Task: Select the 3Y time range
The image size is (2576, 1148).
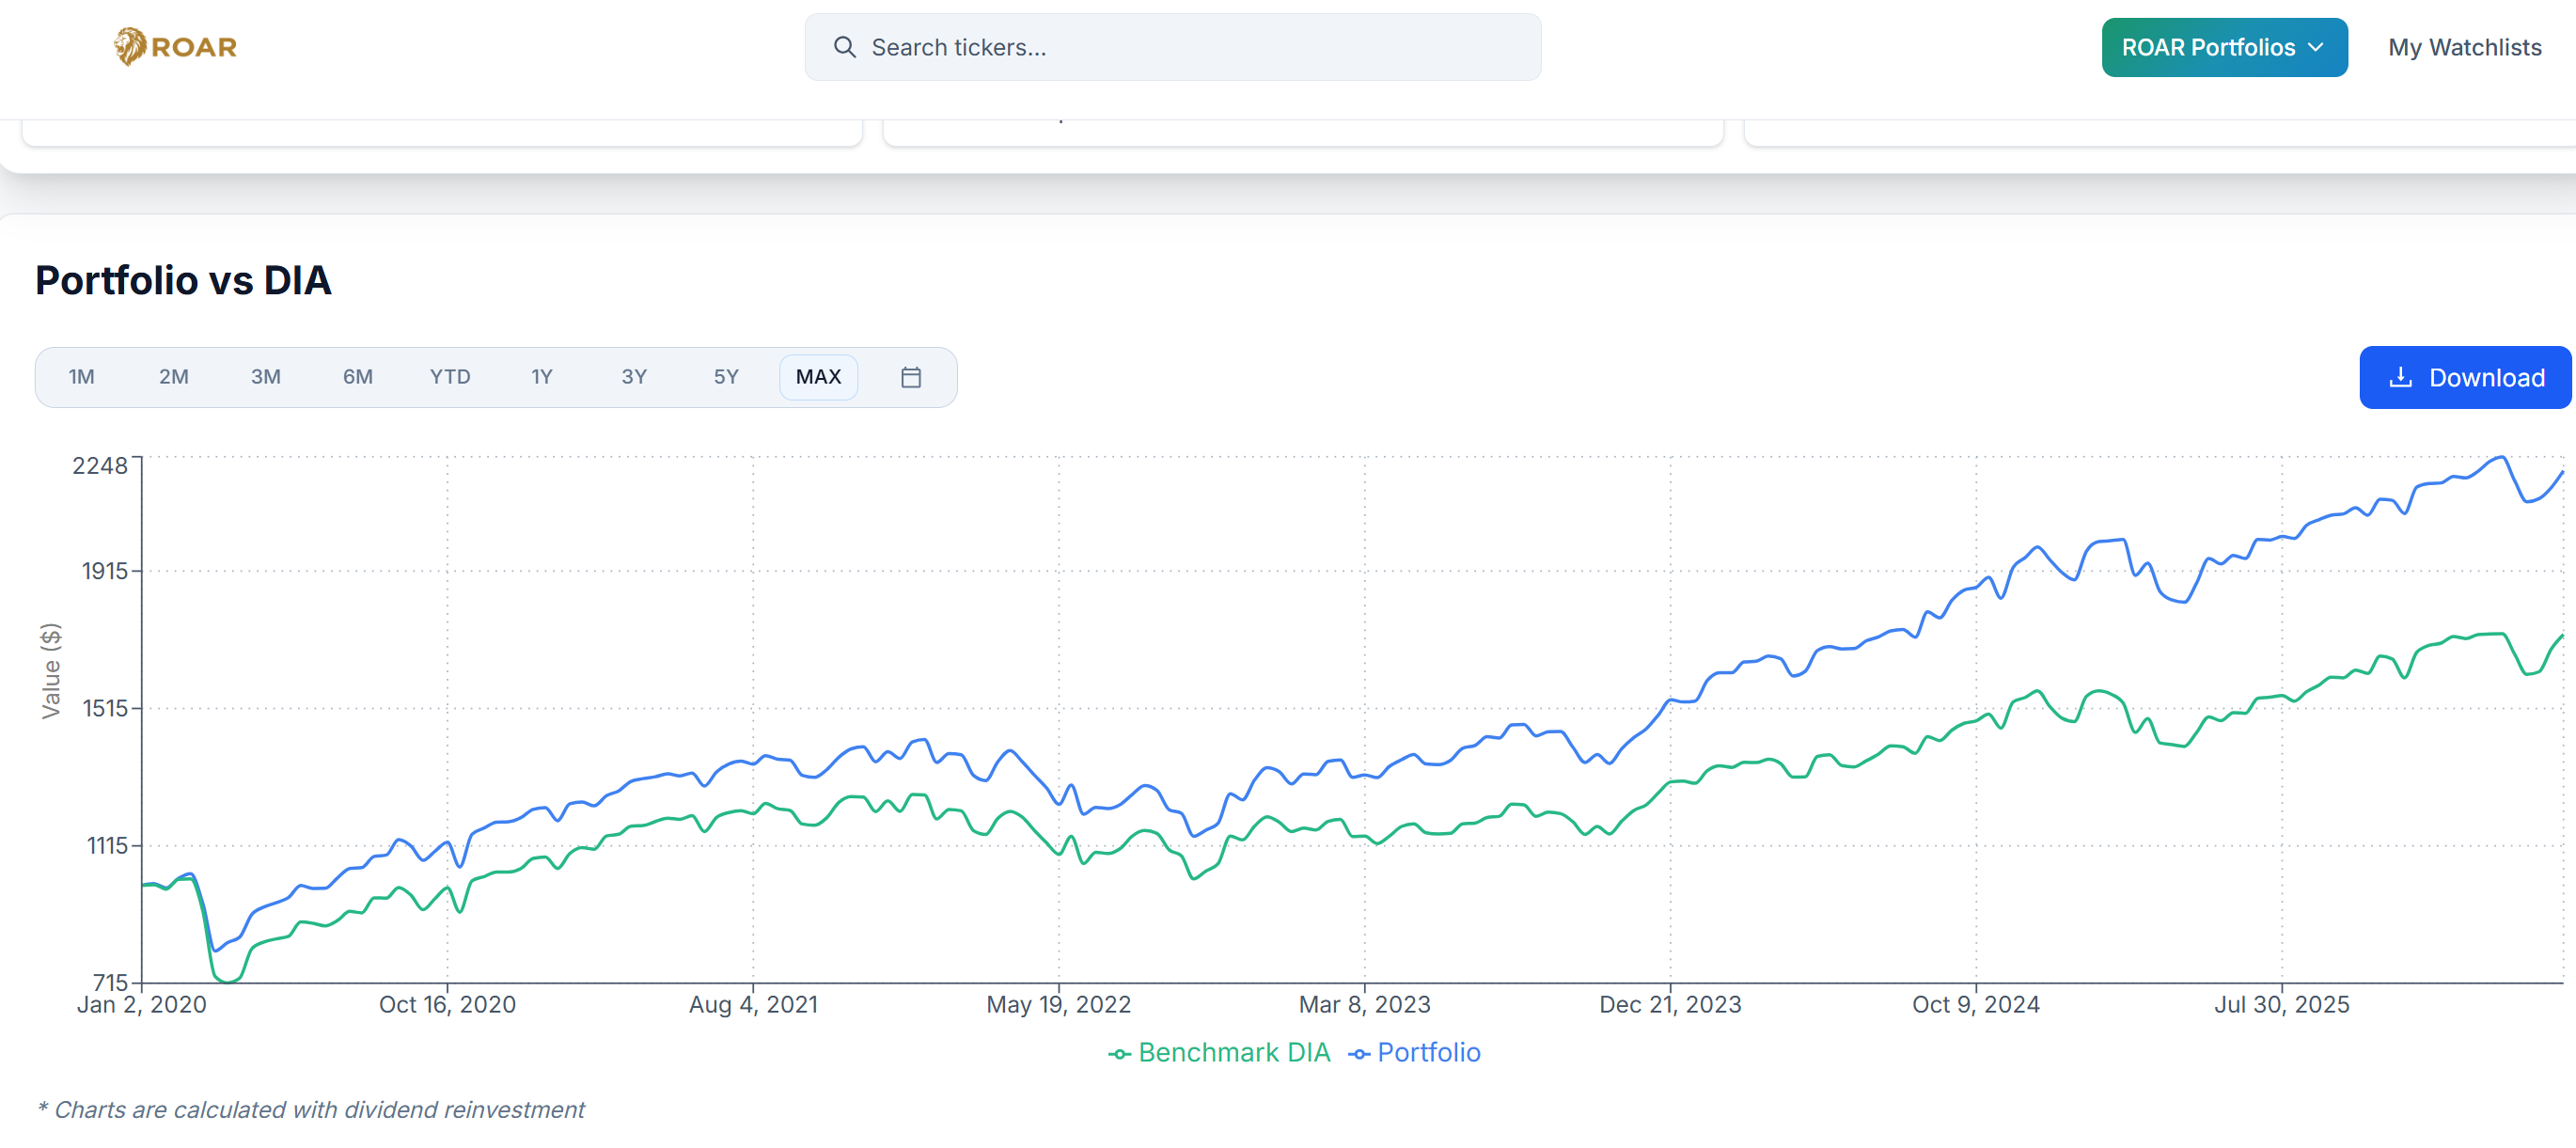Action: click(633, 377)
